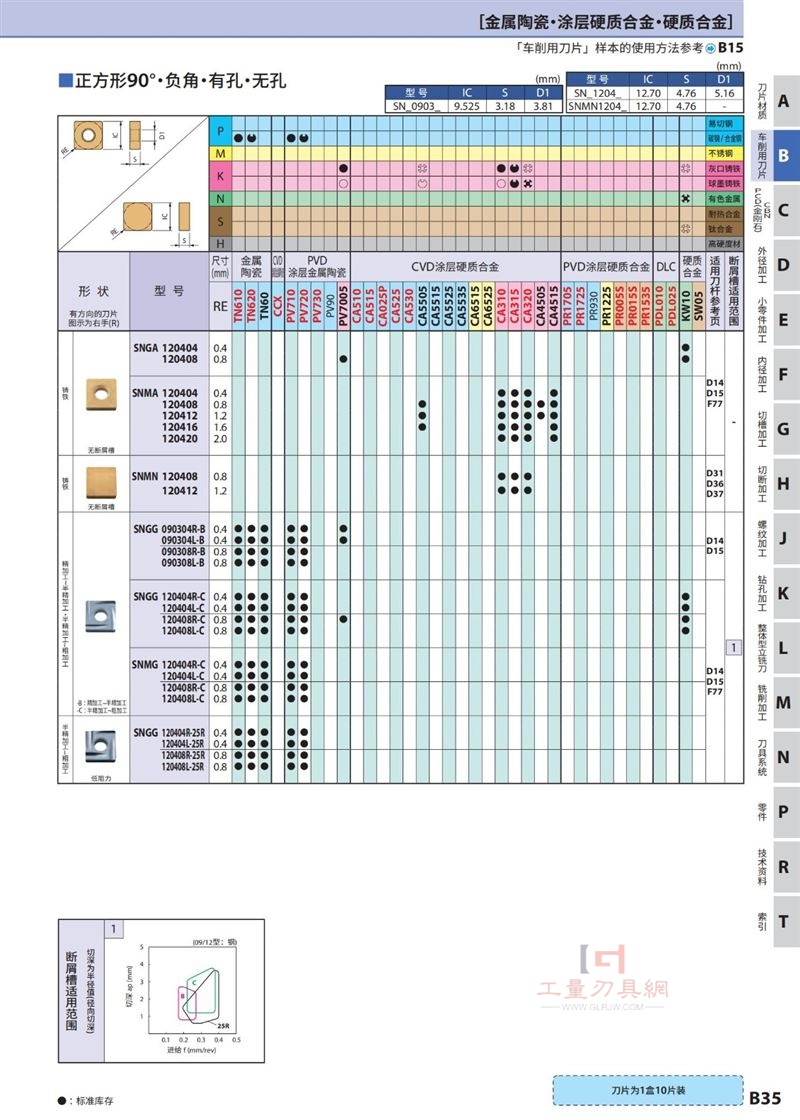Click the SN_0903_ dimension table row
The width and height of the screenshot is (800, 1120).
(473, 106)
